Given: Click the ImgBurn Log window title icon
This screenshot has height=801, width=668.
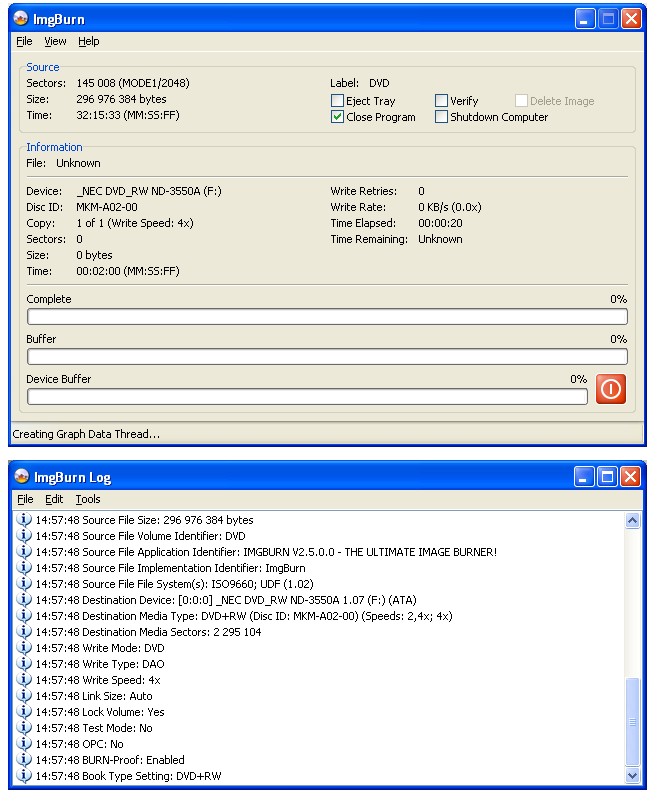Looking at the screenshot, I should [x=21, y=476].
